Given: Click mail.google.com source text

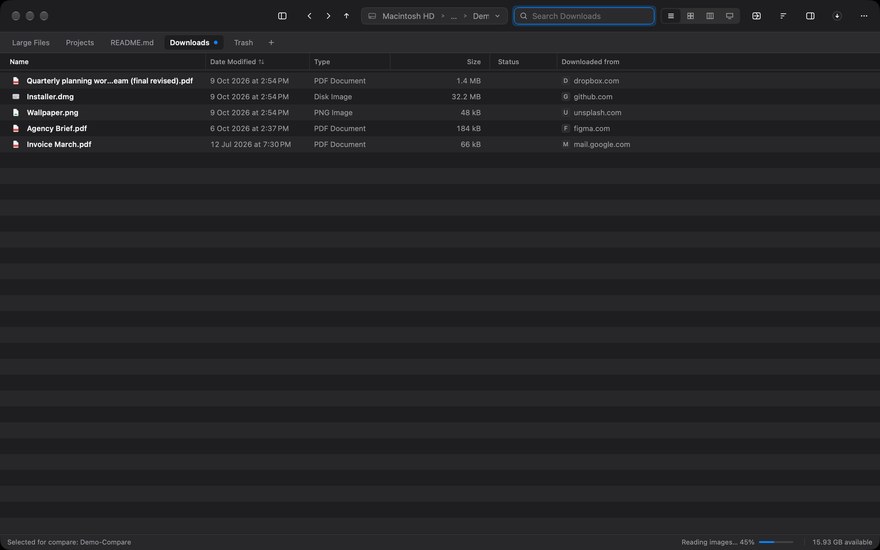Looking at the screenshot, I should point(602,144).
